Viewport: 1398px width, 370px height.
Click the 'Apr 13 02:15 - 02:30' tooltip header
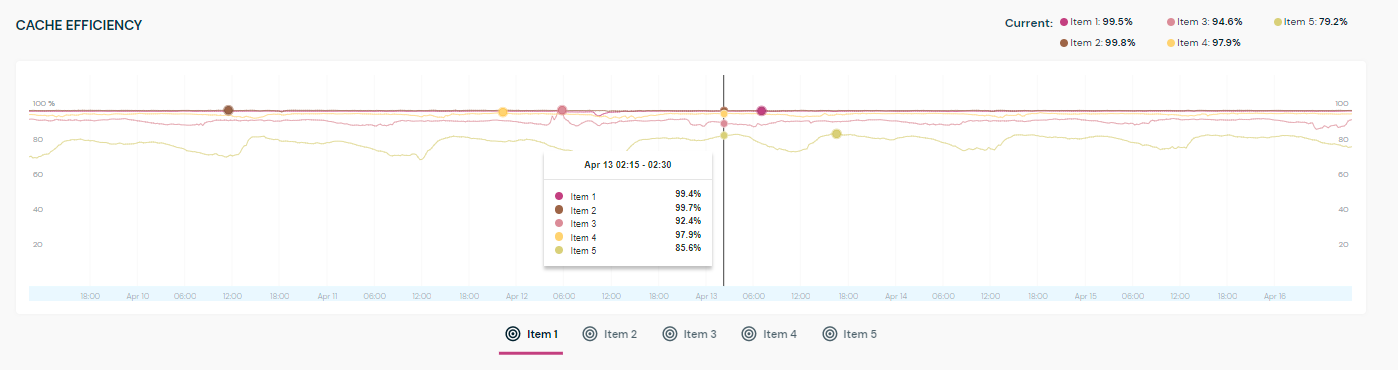click(627, 165)
